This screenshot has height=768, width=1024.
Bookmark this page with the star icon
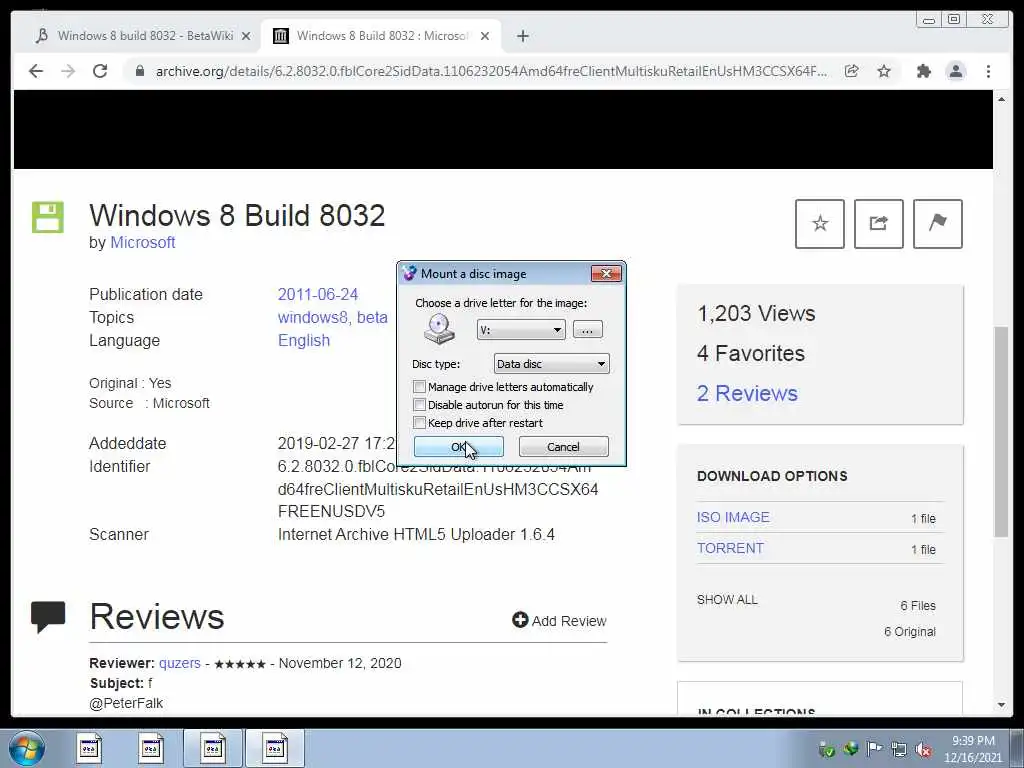click(x=884, y=71)
